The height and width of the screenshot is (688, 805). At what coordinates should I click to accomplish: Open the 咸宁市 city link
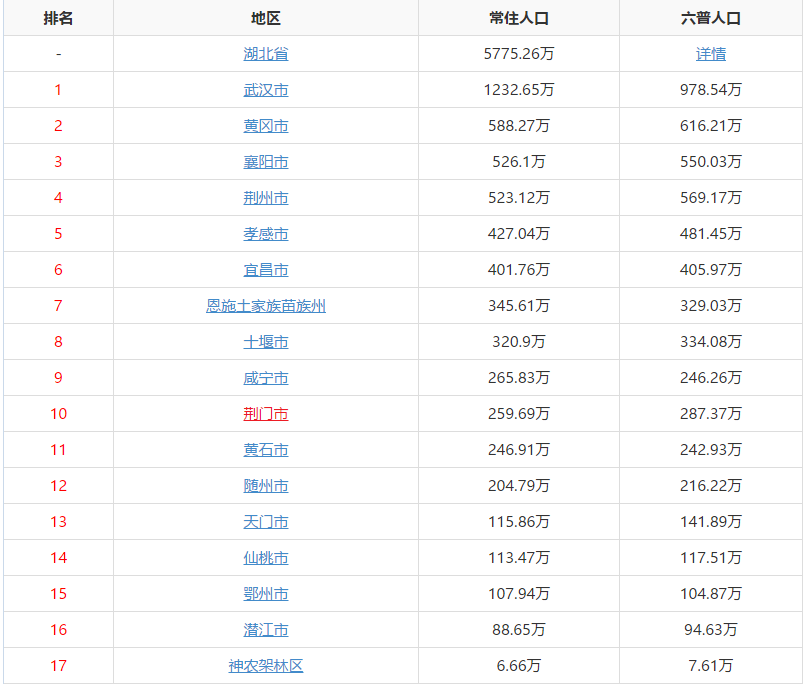264,377
